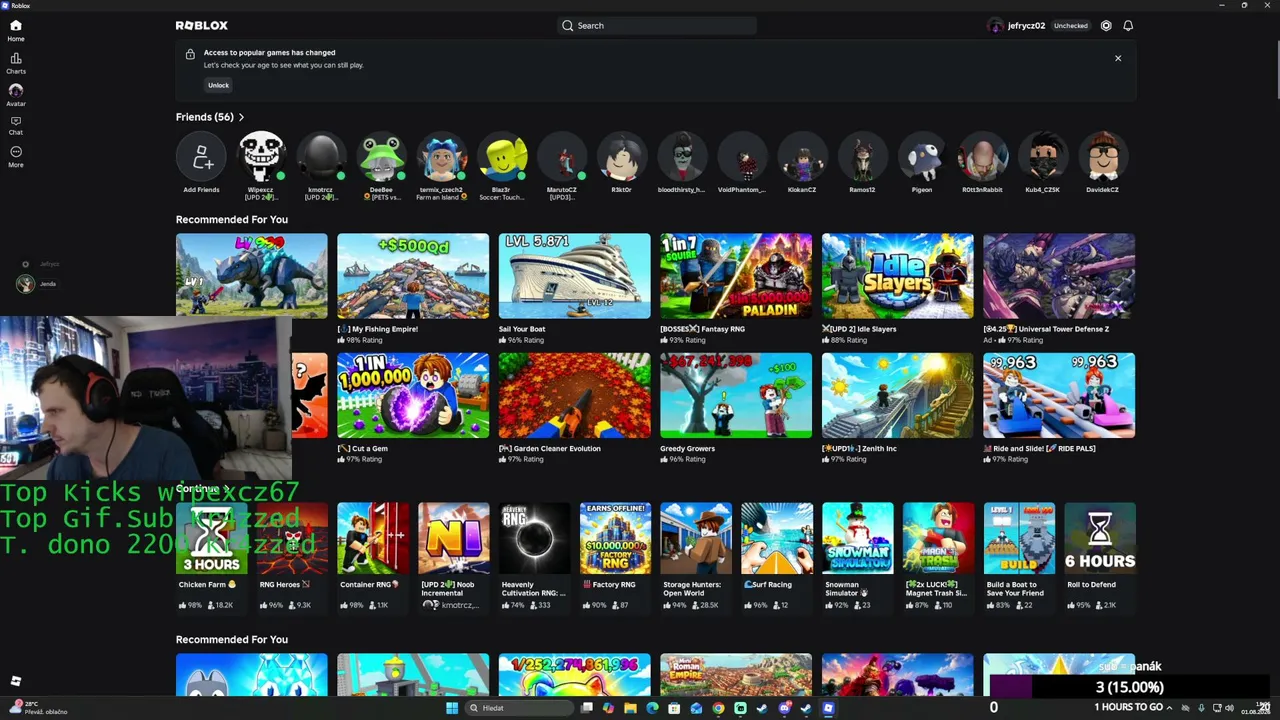Open the My Fishing Empire game thumbnail

(413, 276)
